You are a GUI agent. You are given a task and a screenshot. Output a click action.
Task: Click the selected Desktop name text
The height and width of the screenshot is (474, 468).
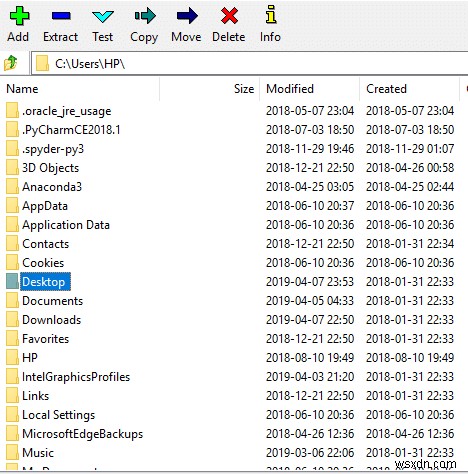(44, 282)
